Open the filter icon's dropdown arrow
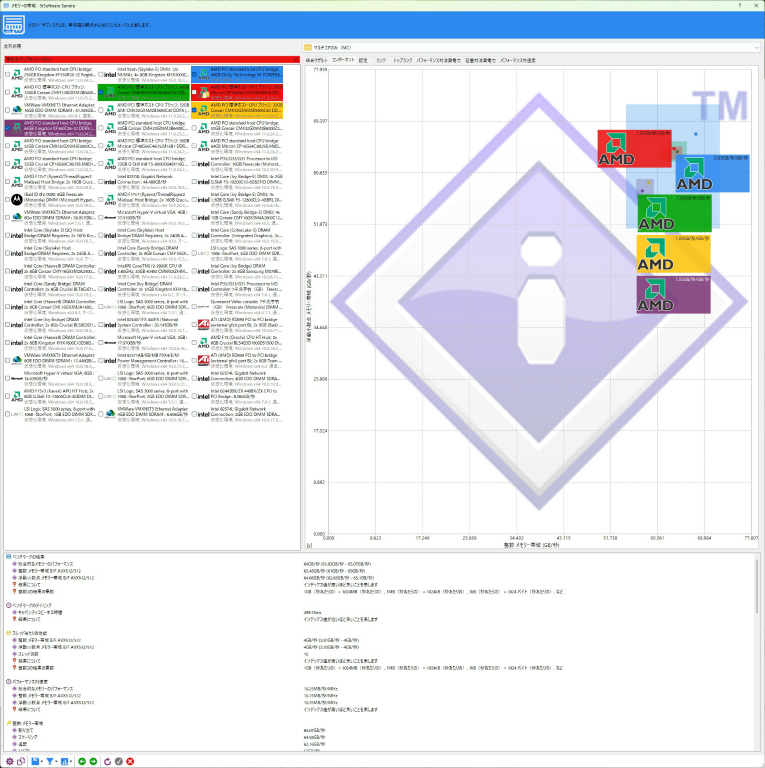Viewport: 765px width, 768px height. point(56,761)
